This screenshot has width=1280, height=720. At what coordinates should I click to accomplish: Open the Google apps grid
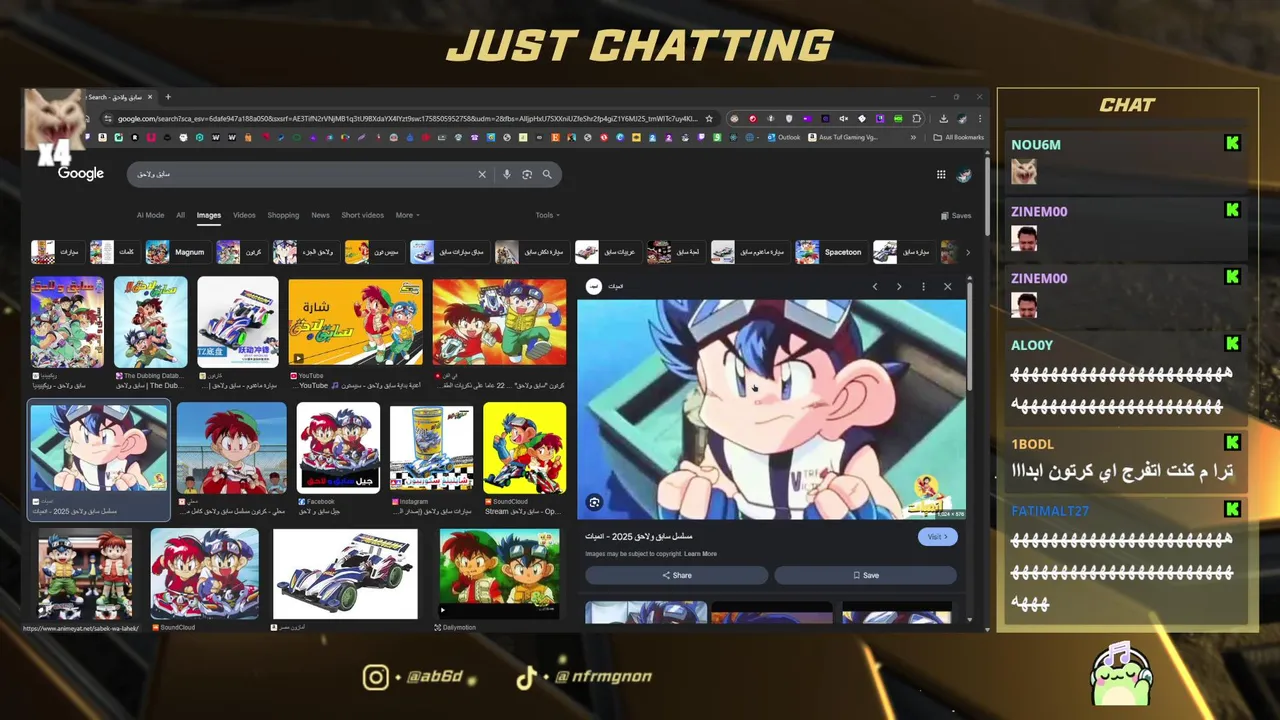coord(941,174)
